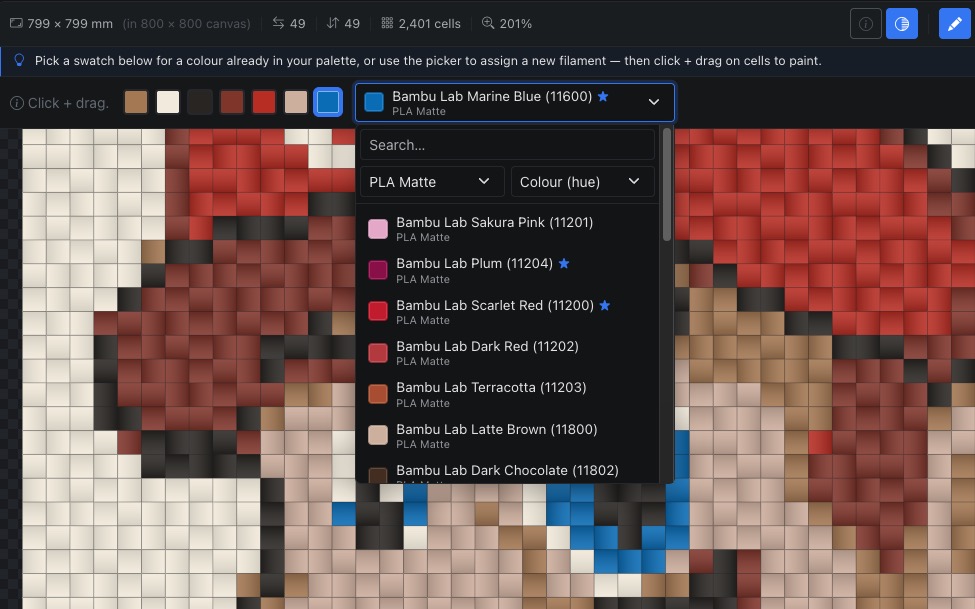This screenshot has width=975, height=609.
Task: Click the star next to Plum (11204)
Action: click(x=563, y=263)
